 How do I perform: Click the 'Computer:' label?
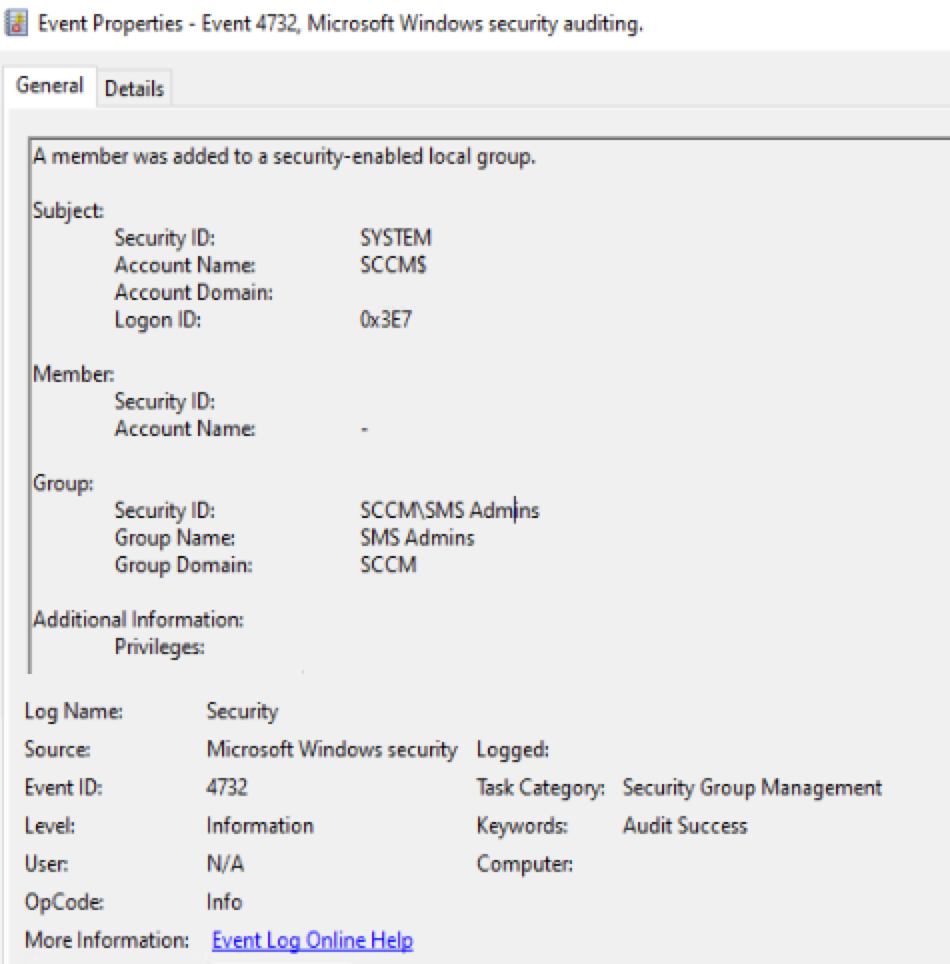(x=524, y=864)
